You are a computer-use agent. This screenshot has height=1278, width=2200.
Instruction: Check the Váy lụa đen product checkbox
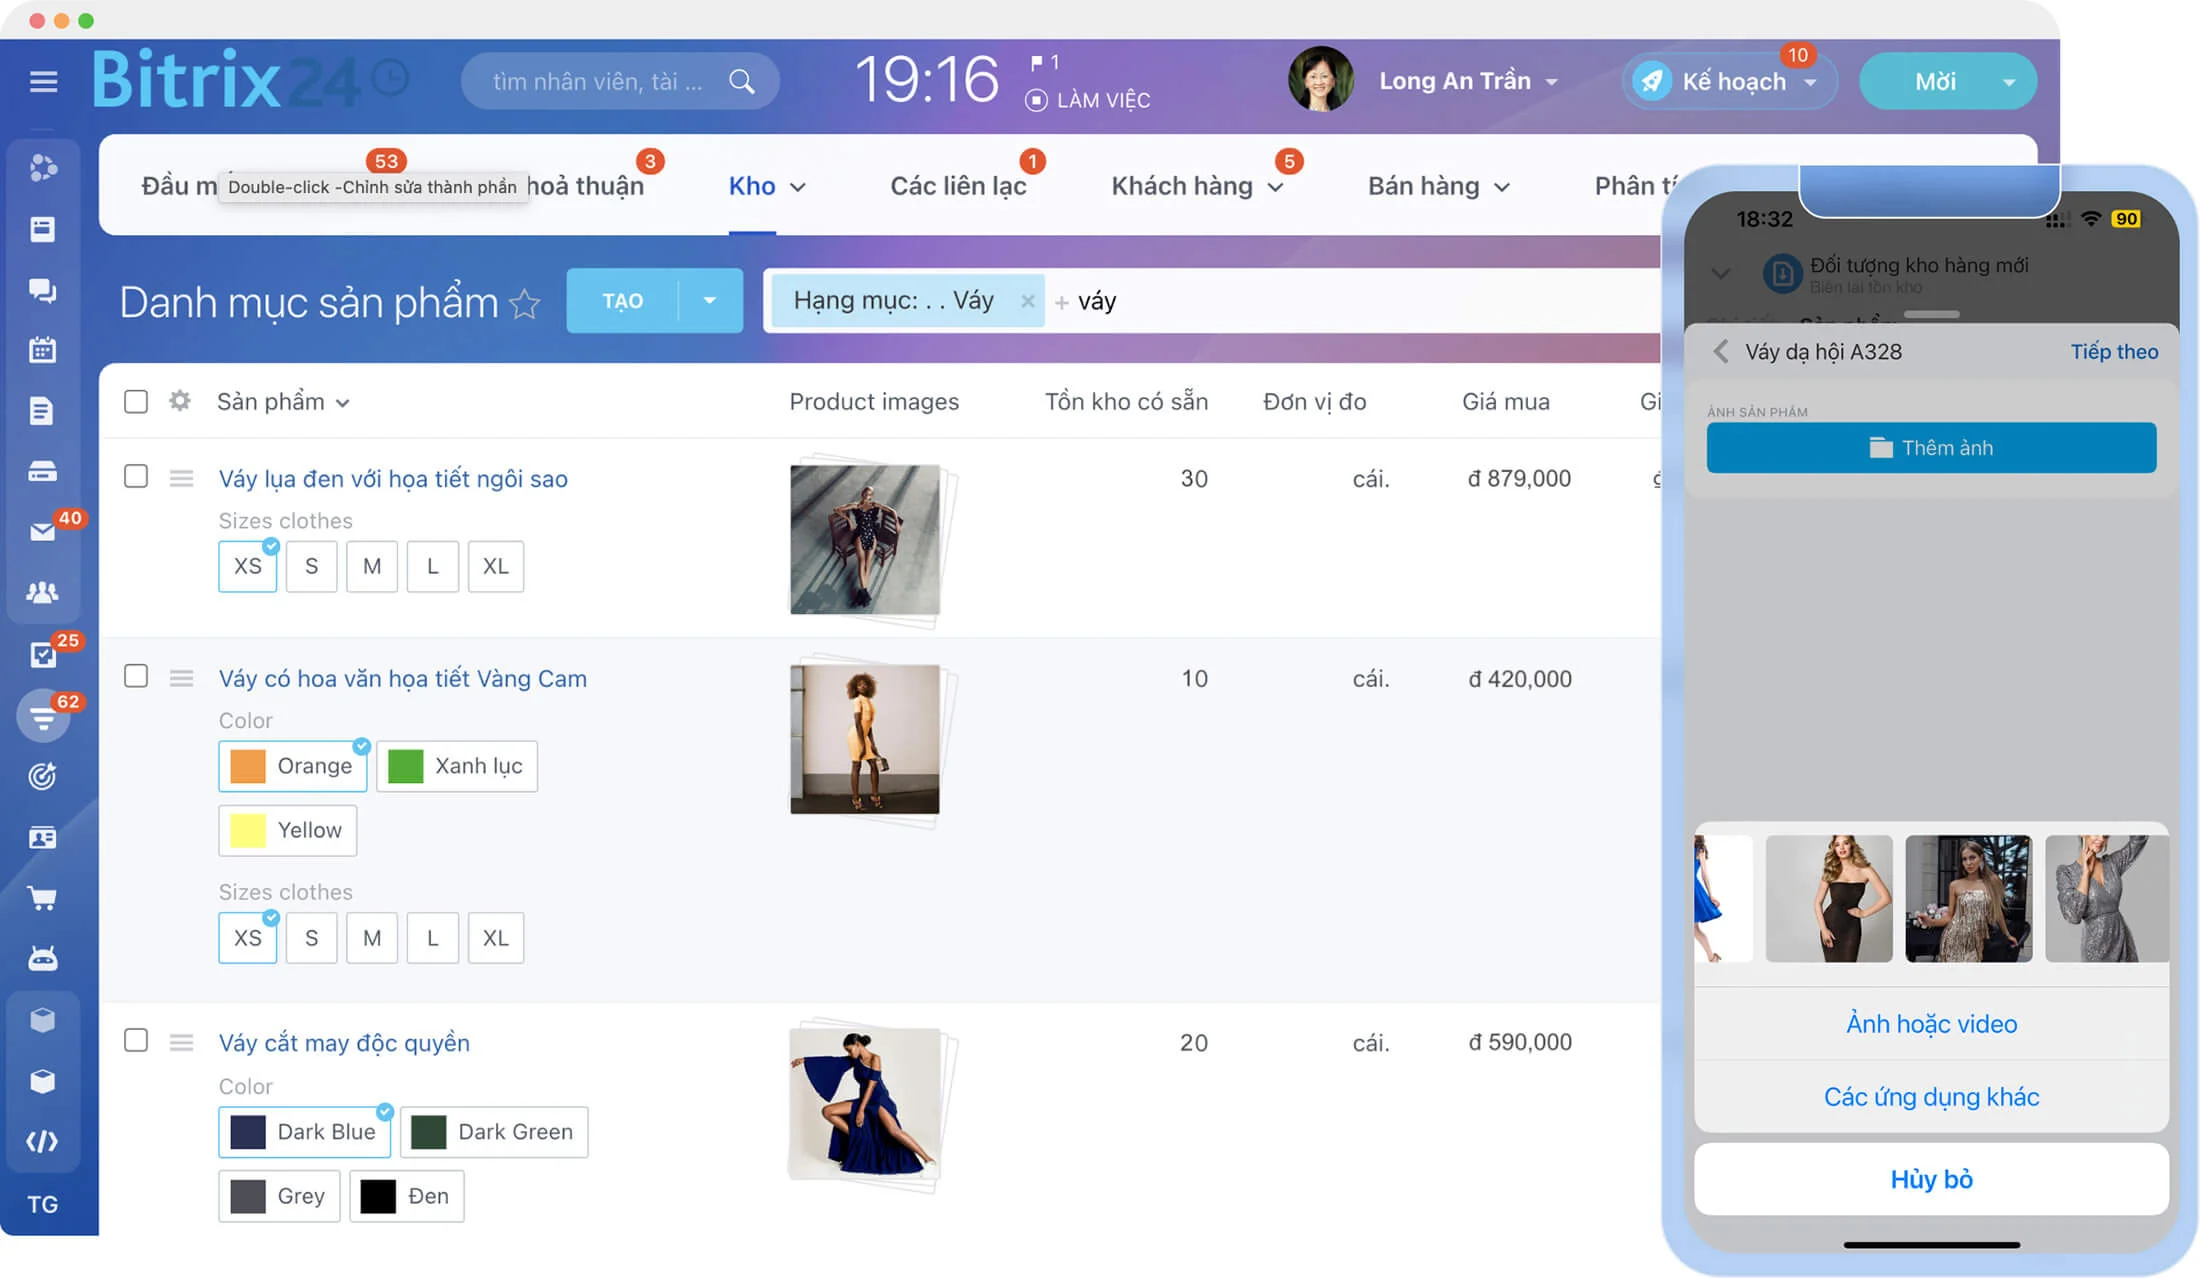pyautogui.click(x=136, y=476)
